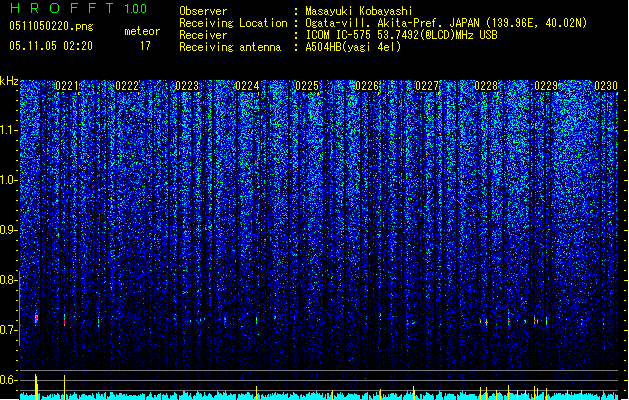This screenshot has width=629, height=400.
Task: Click the 0227 time marker
Action: point(427,86)
